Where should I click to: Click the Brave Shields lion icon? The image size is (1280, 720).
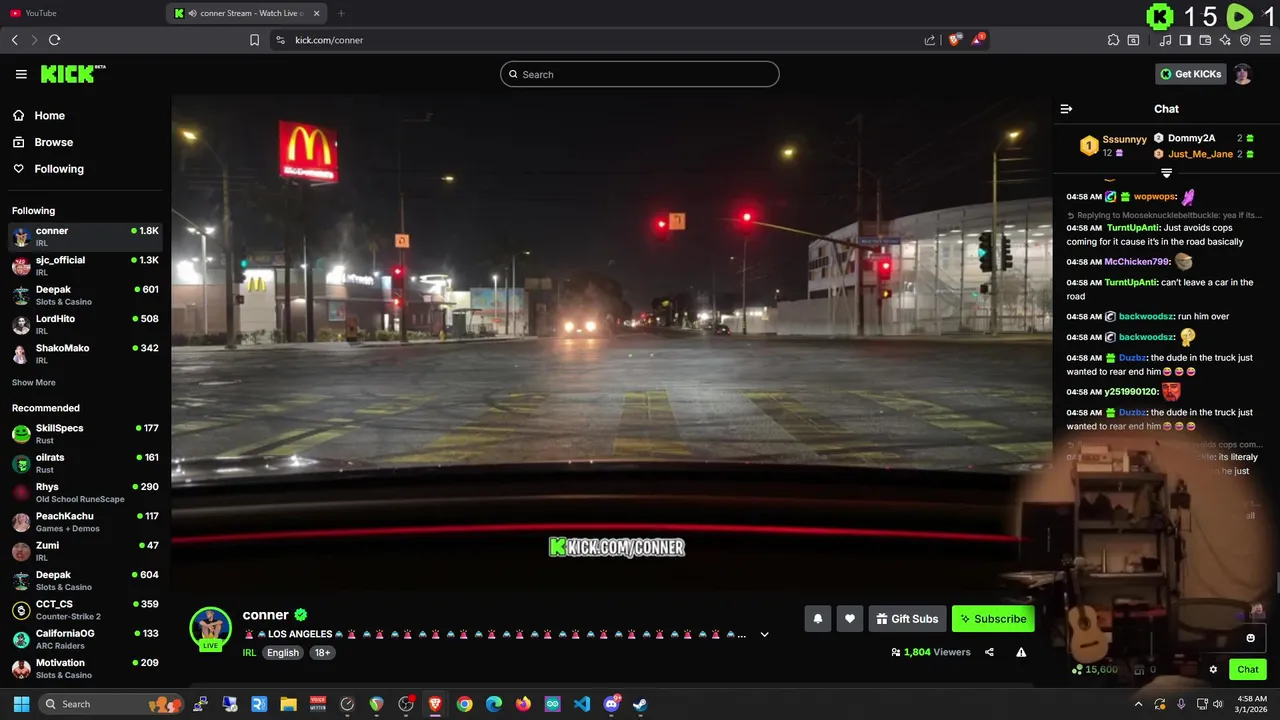pos(954,40)
